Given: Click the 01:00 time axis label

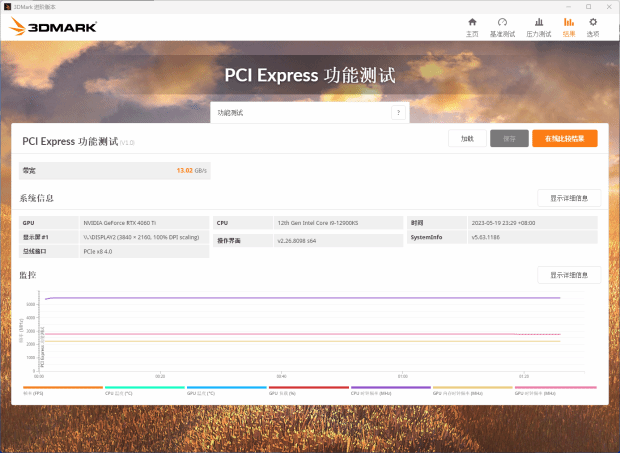Looking at the screenshot, I should [403, 376].
